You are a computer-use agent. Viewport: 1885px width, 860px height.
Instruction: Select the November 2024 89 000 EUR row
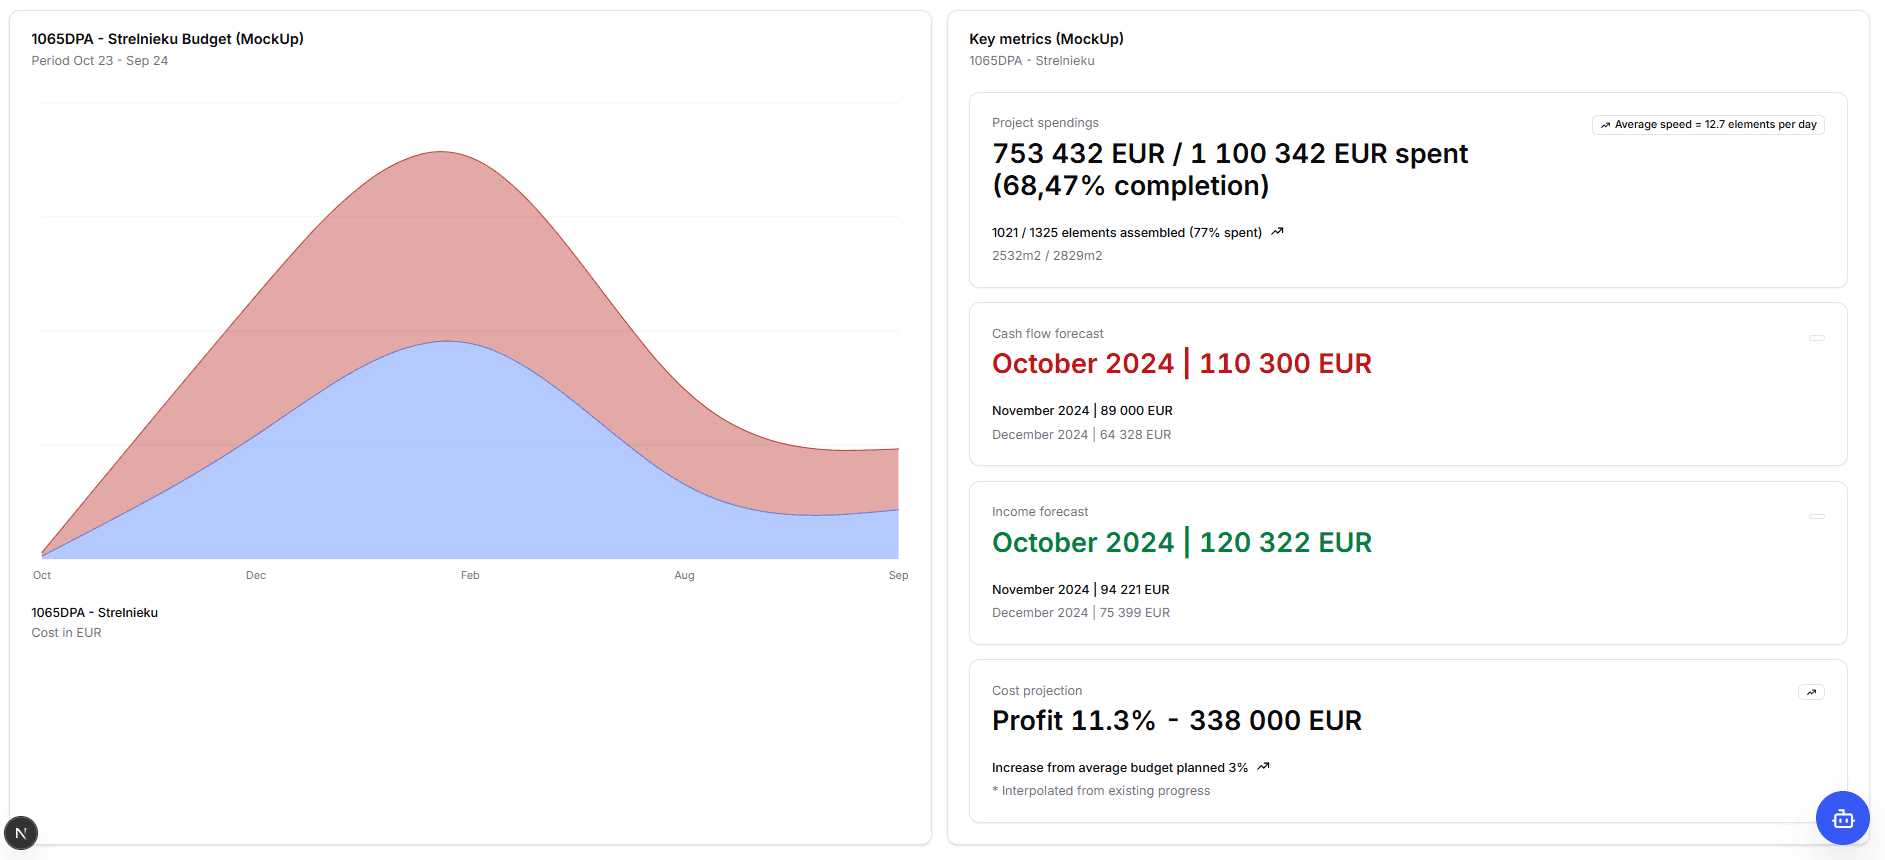tap(1082, 410)
